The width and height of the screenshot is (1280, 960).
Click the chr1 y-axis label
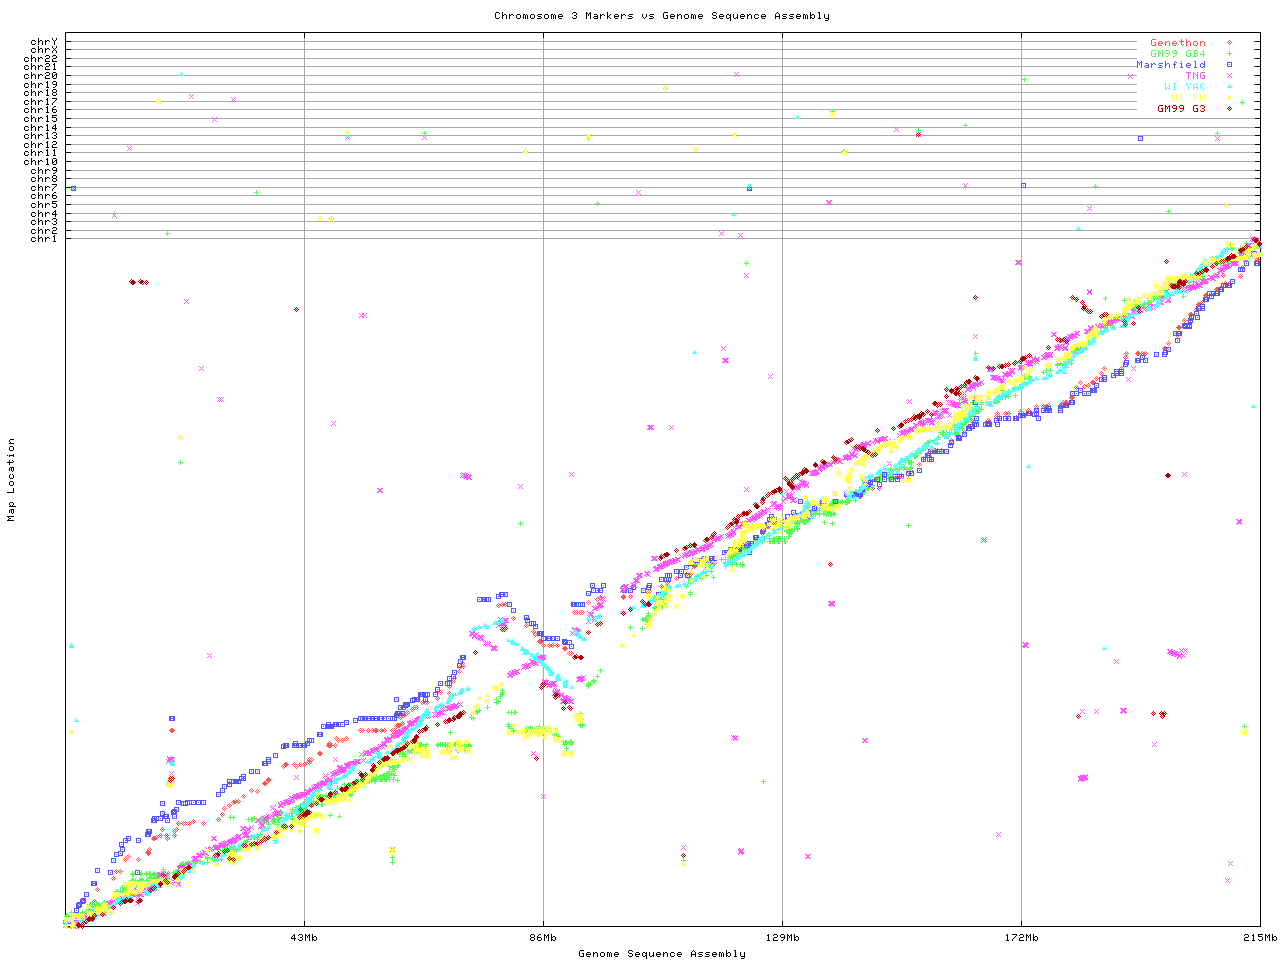pos(43,238)
